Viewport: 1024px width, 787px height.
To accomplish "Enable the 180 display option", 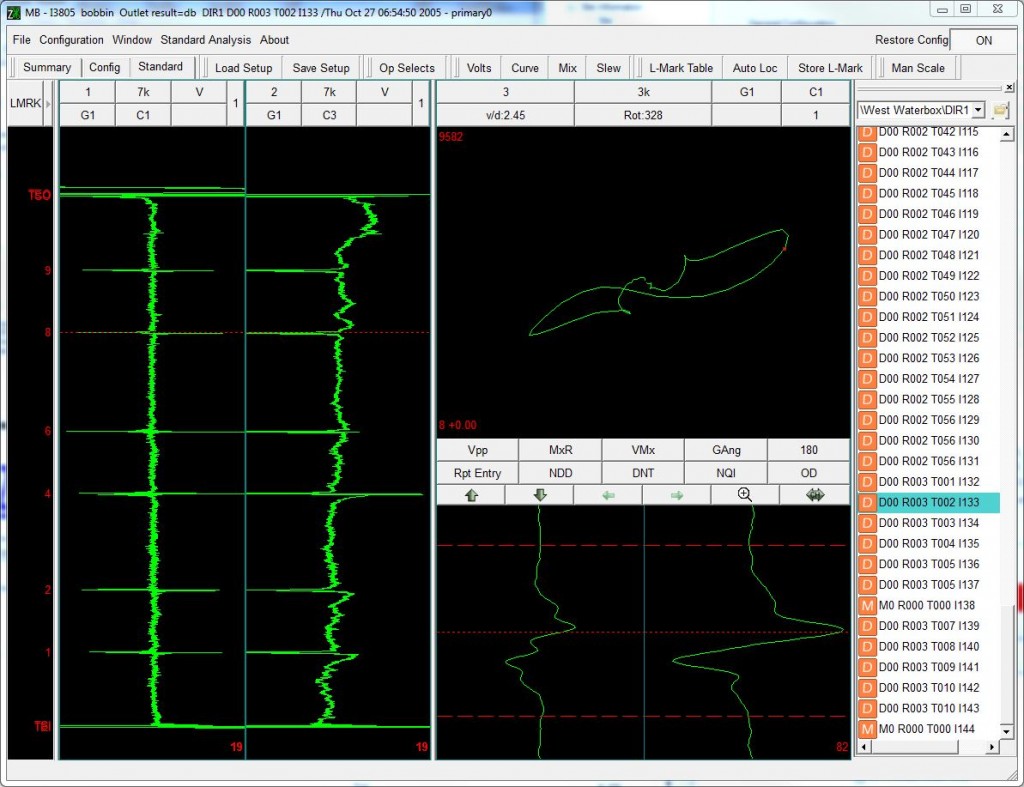I will tap(808, 449).
